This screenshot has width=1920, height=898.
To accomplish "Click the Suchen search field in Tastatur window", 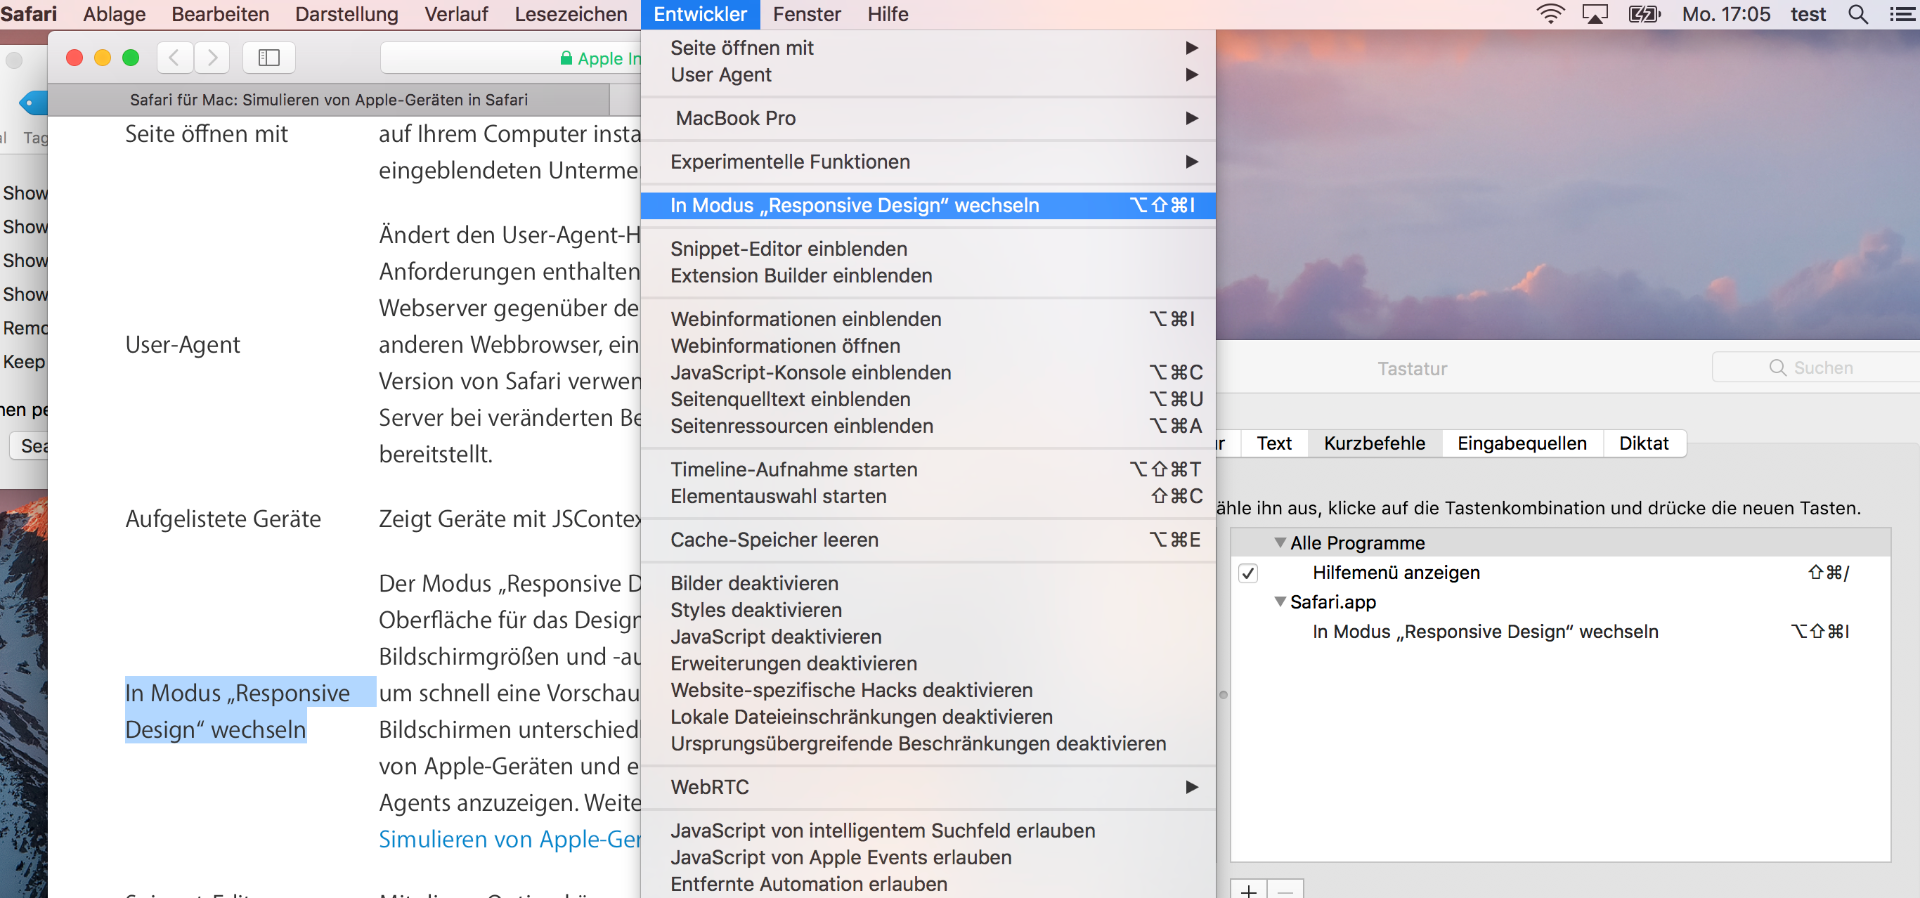I will pos(1816,368).
